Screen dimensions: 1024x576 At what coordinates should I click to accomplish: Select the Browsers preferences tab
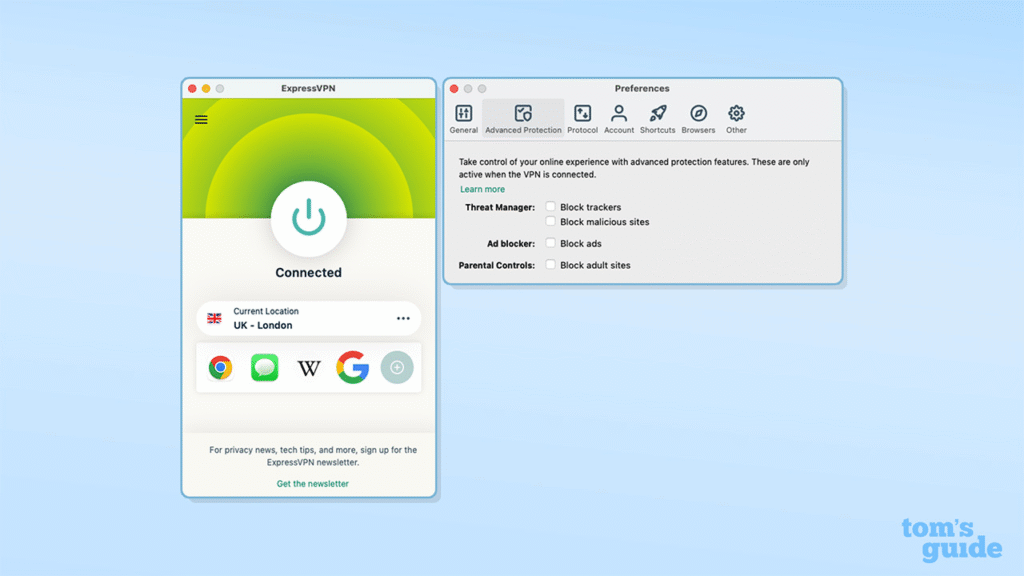point(698,118)
